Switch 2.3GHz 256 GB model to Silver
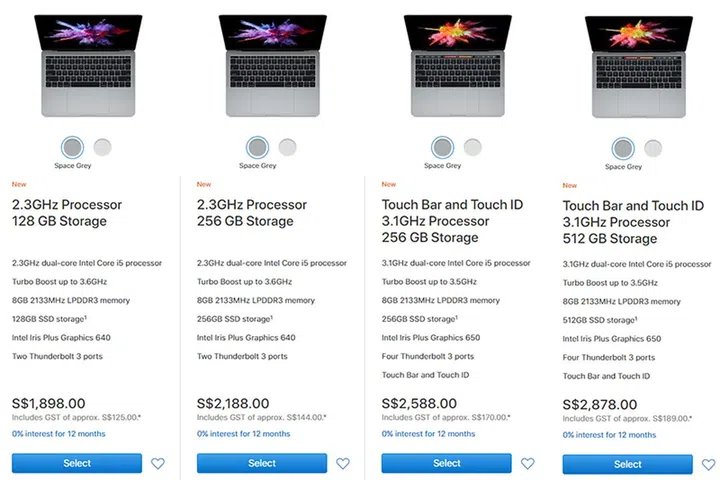 tap(287, 147)
